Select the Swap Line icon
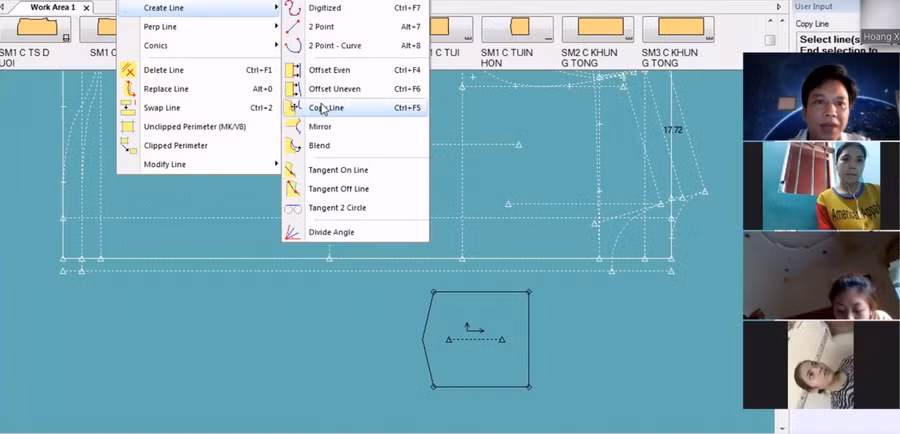The width and height of the screenshot is (900, 434). pyautogui.click(x=128, y=108)
